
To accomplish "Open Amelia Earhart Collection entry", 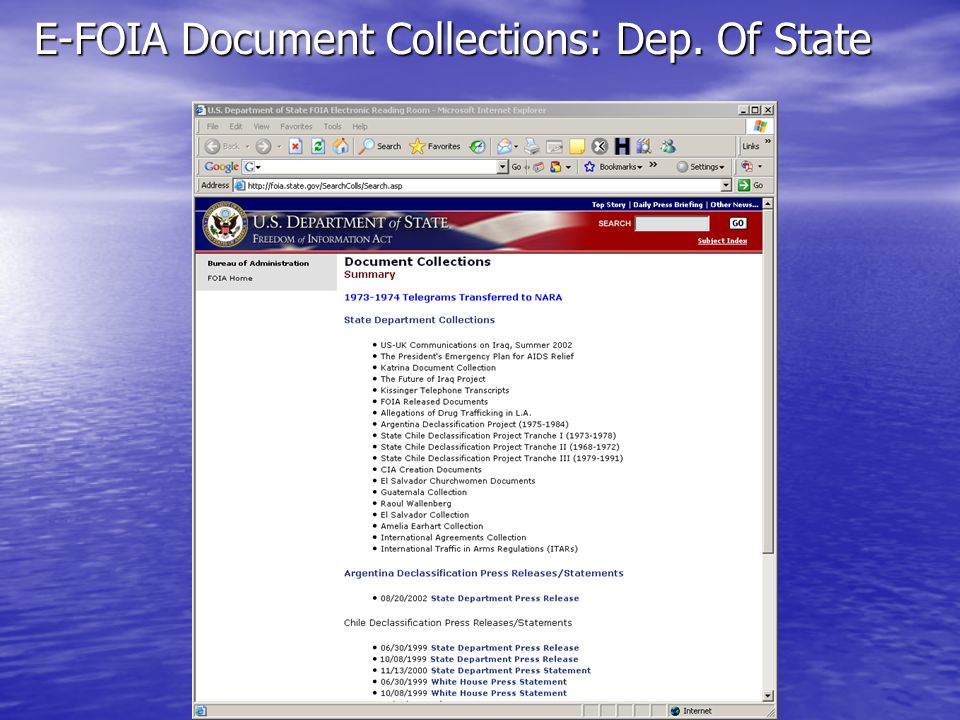I will point(432,526).
